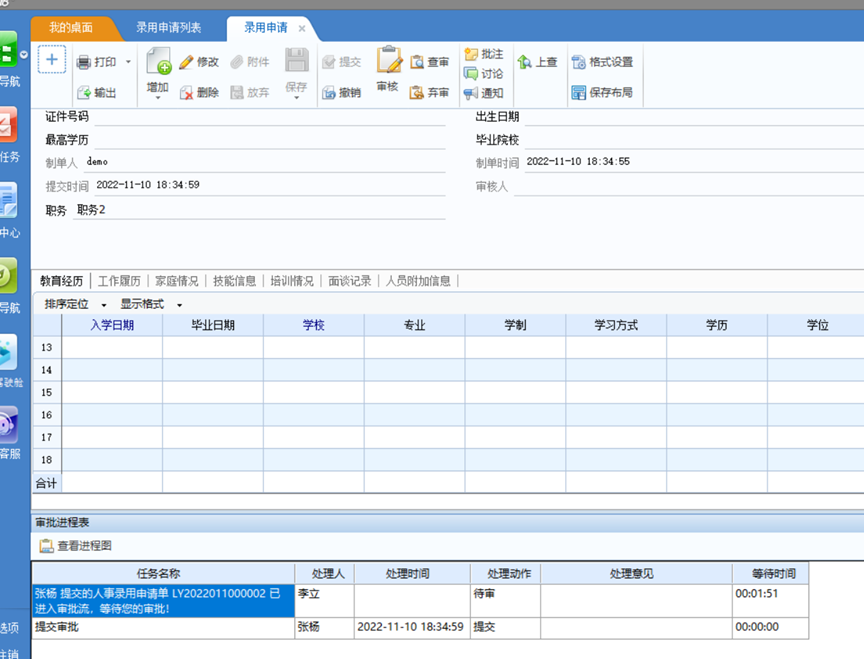
Task: Open the 工作履历 sub-tab
Action: click(119, 281)
